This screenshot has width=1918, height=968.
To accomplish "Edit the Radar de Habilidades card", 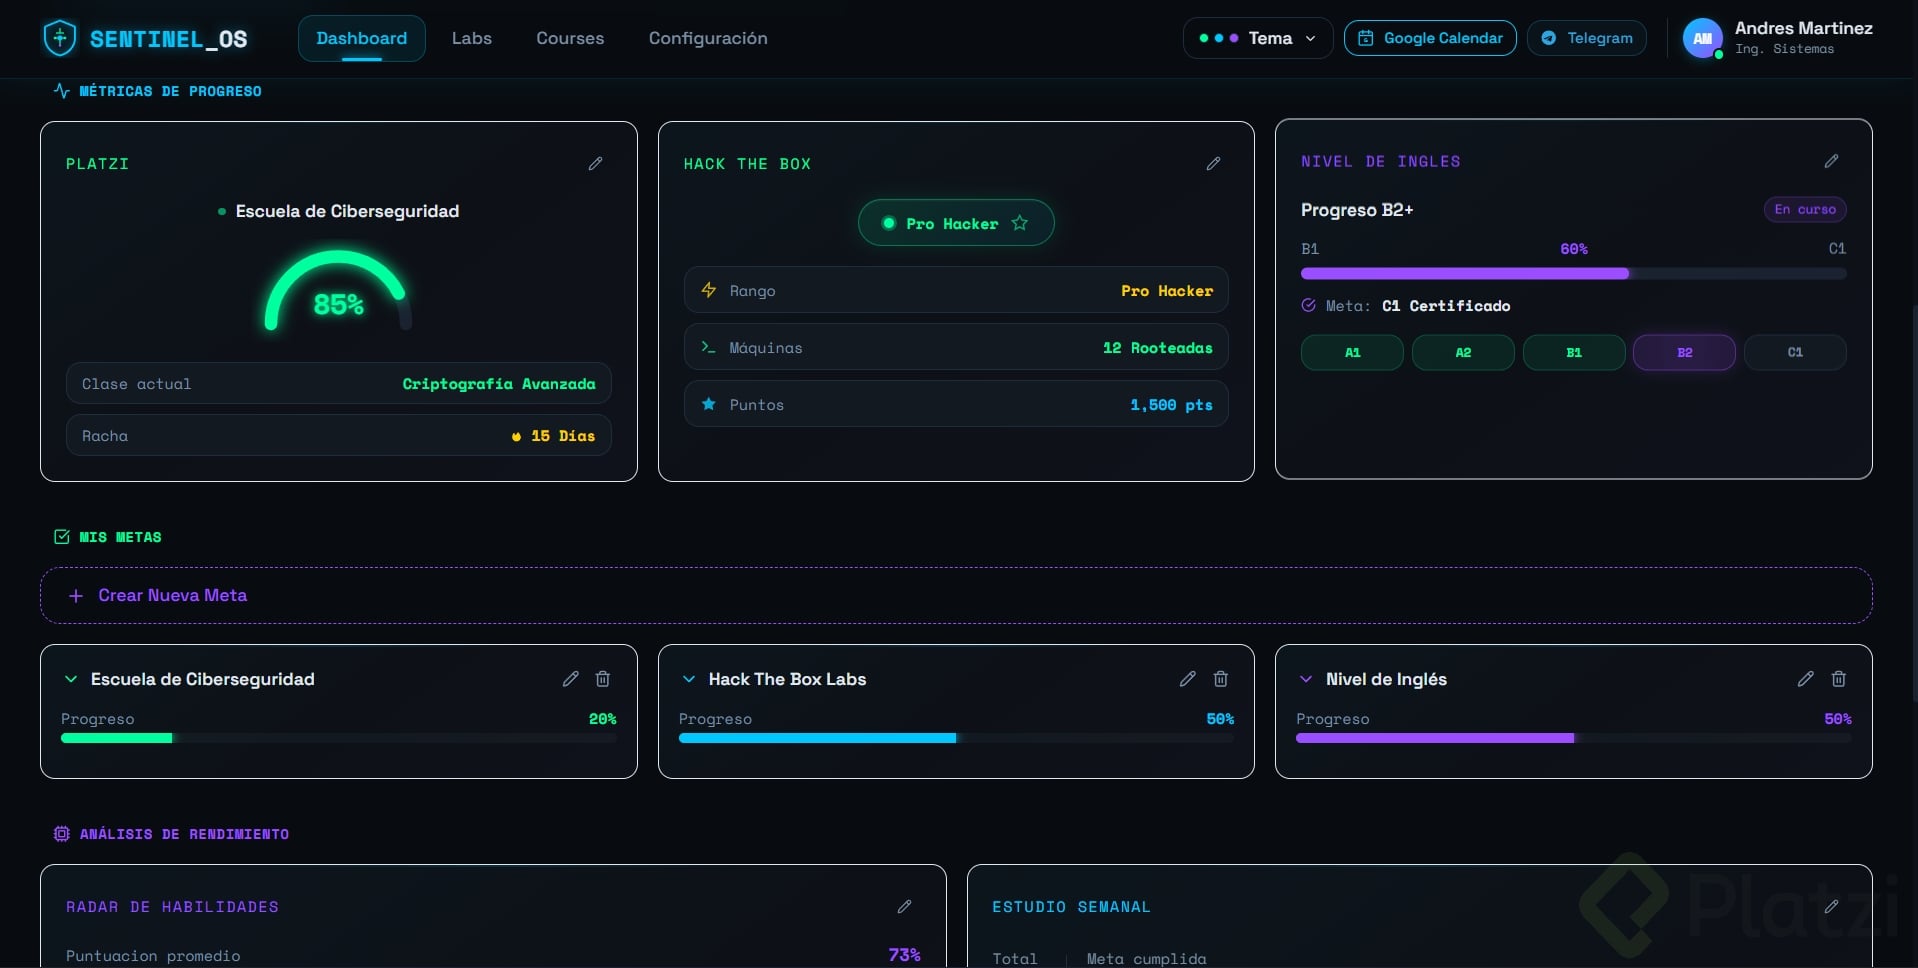I will 904,906.
